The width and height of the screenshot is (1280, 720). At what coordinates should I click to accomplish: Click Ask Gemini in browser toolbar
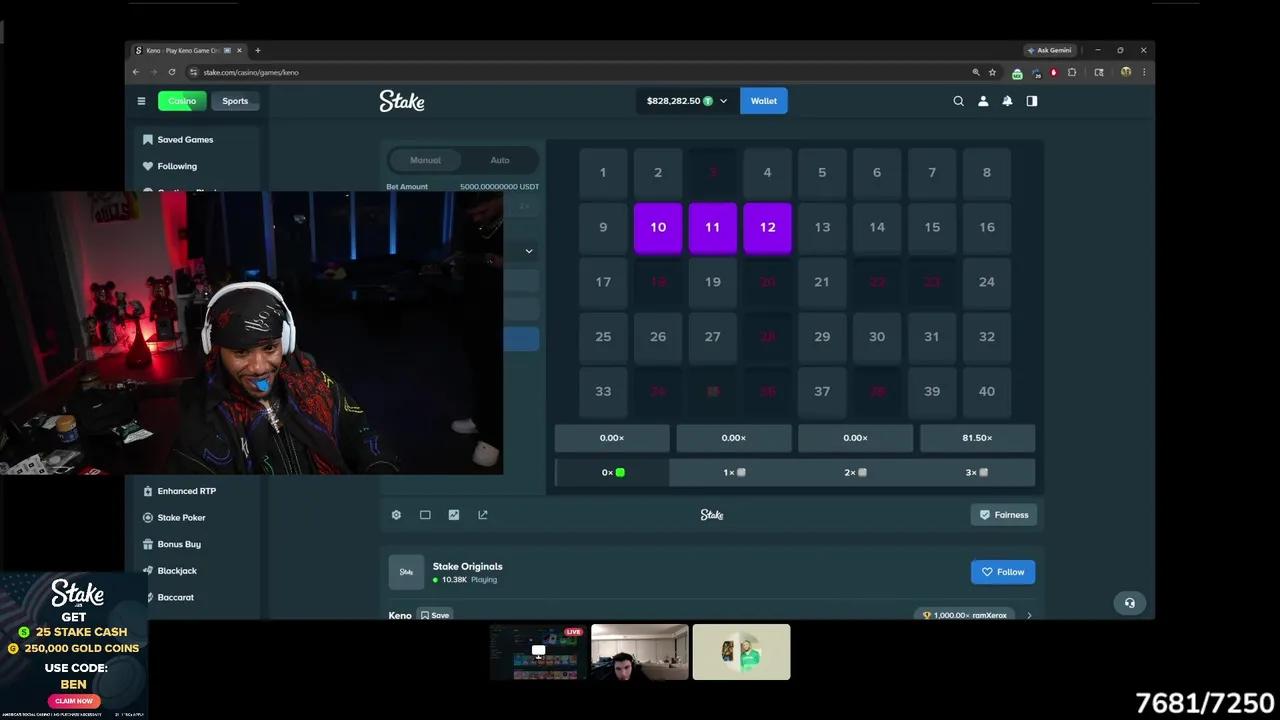click(x=1049, y=50)
